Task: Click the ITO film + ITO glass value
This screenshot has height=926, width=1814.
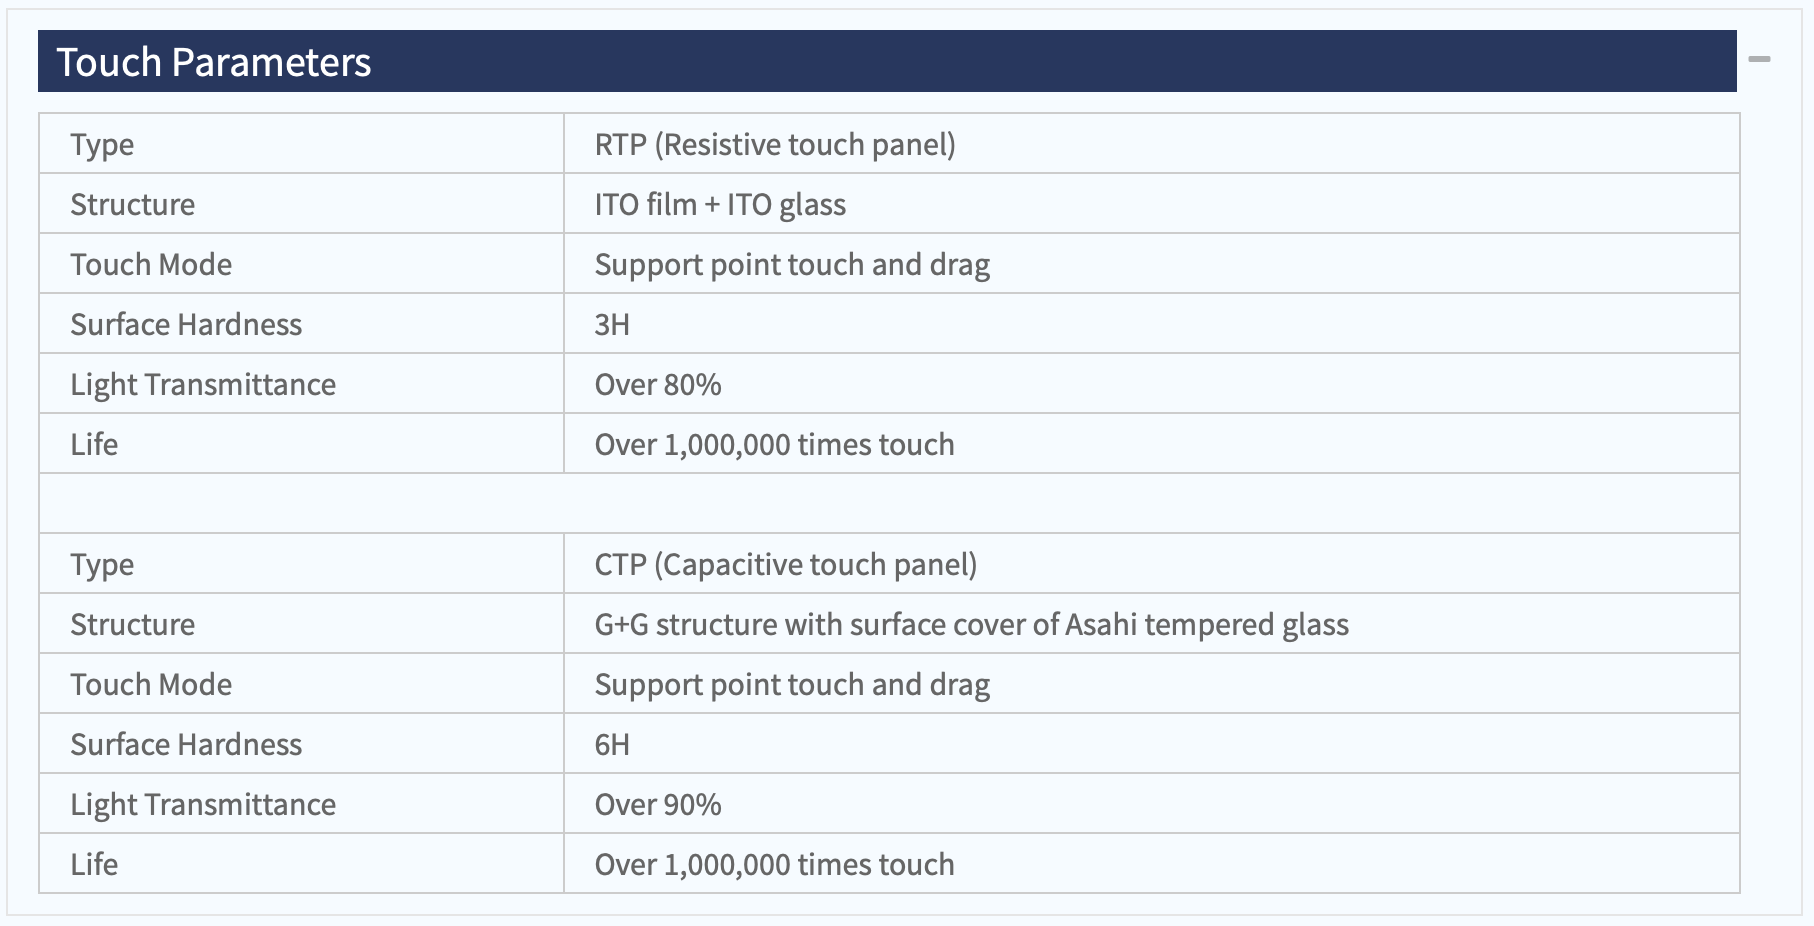Action: (x=720, y=204)
